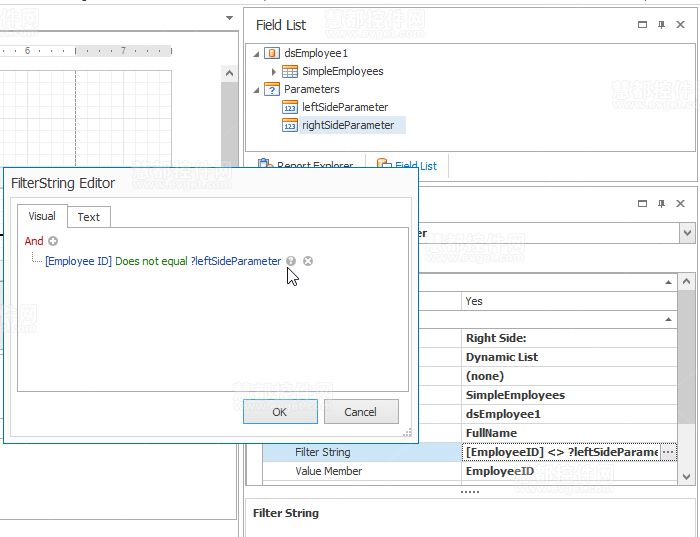The height and width of the screenshot is (537, 700).
Task: Cancel the FilterString Editor
Action: coord(361,412)
